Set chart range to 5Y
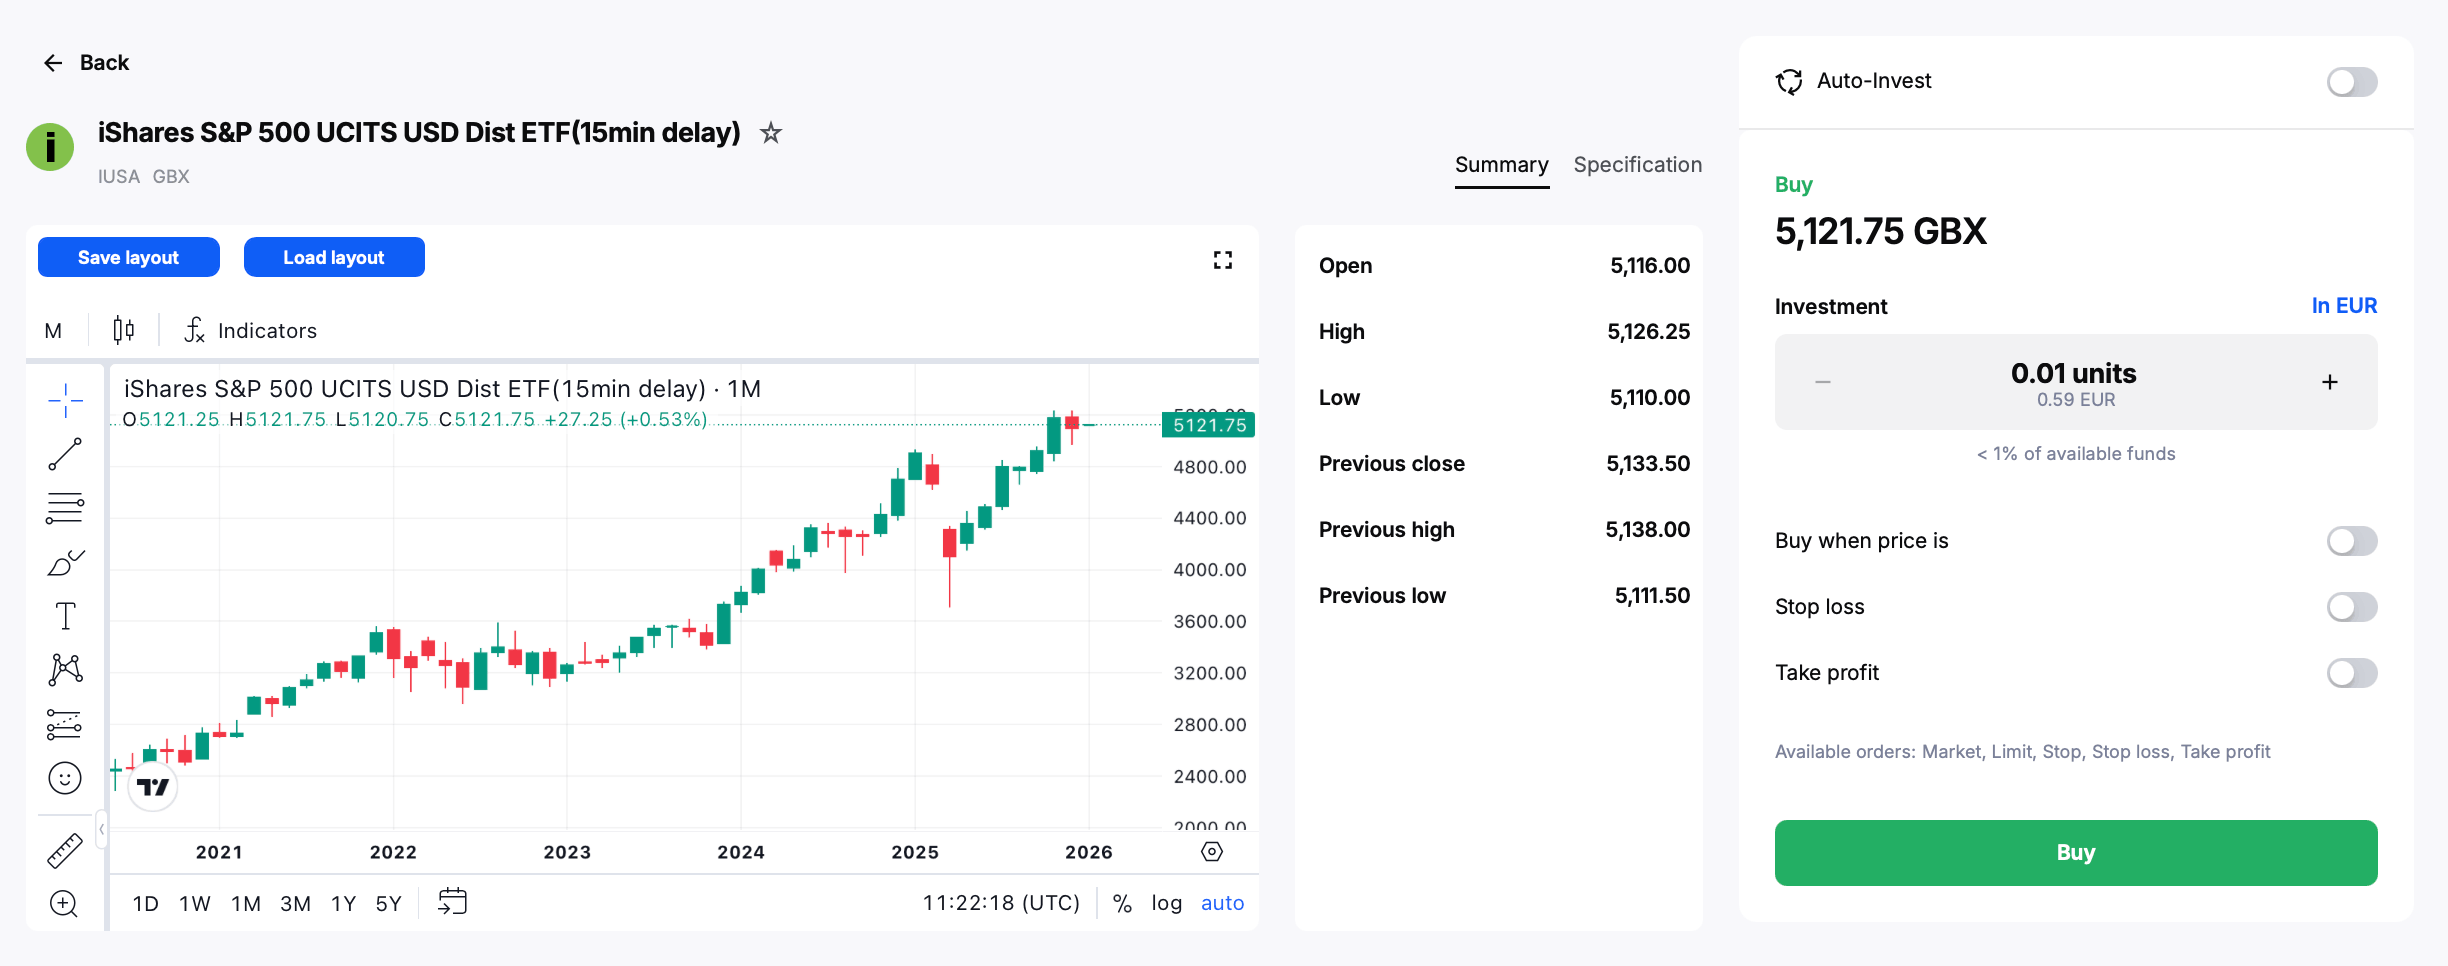2448x966 pixels. [389, 904]
